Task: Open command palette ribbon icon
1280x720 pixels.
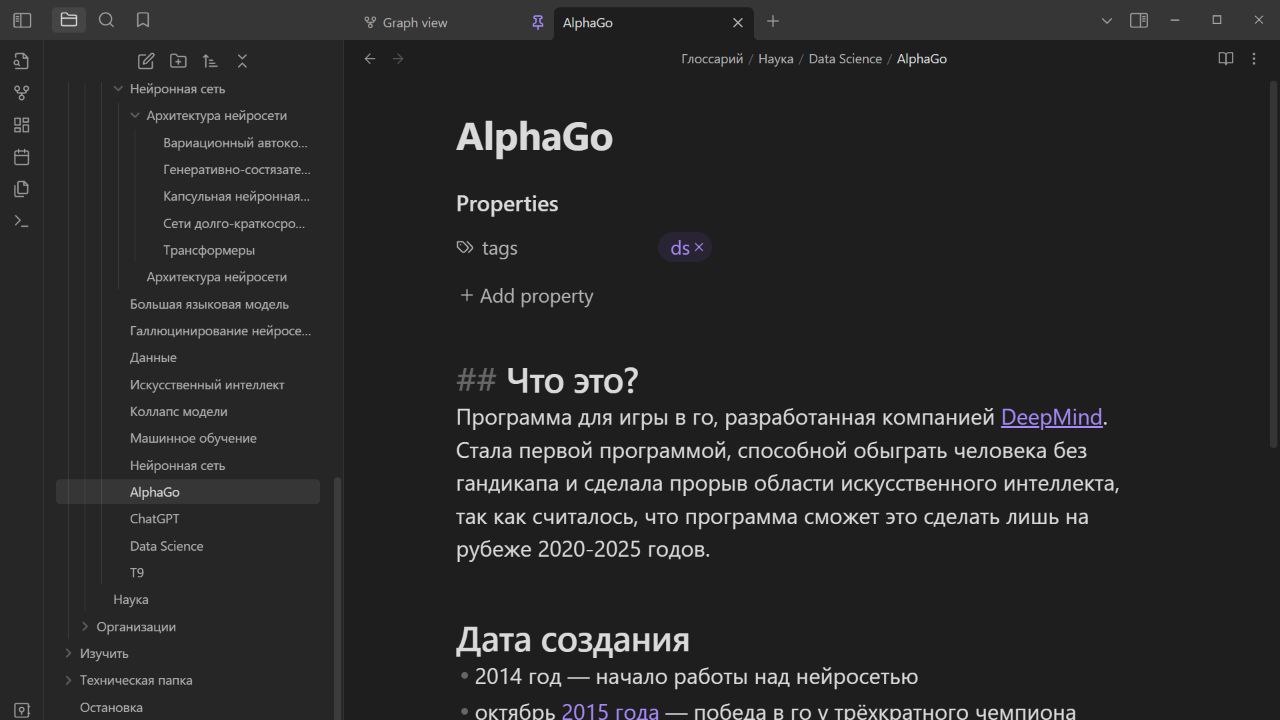Action: click(x=22, y=221)
